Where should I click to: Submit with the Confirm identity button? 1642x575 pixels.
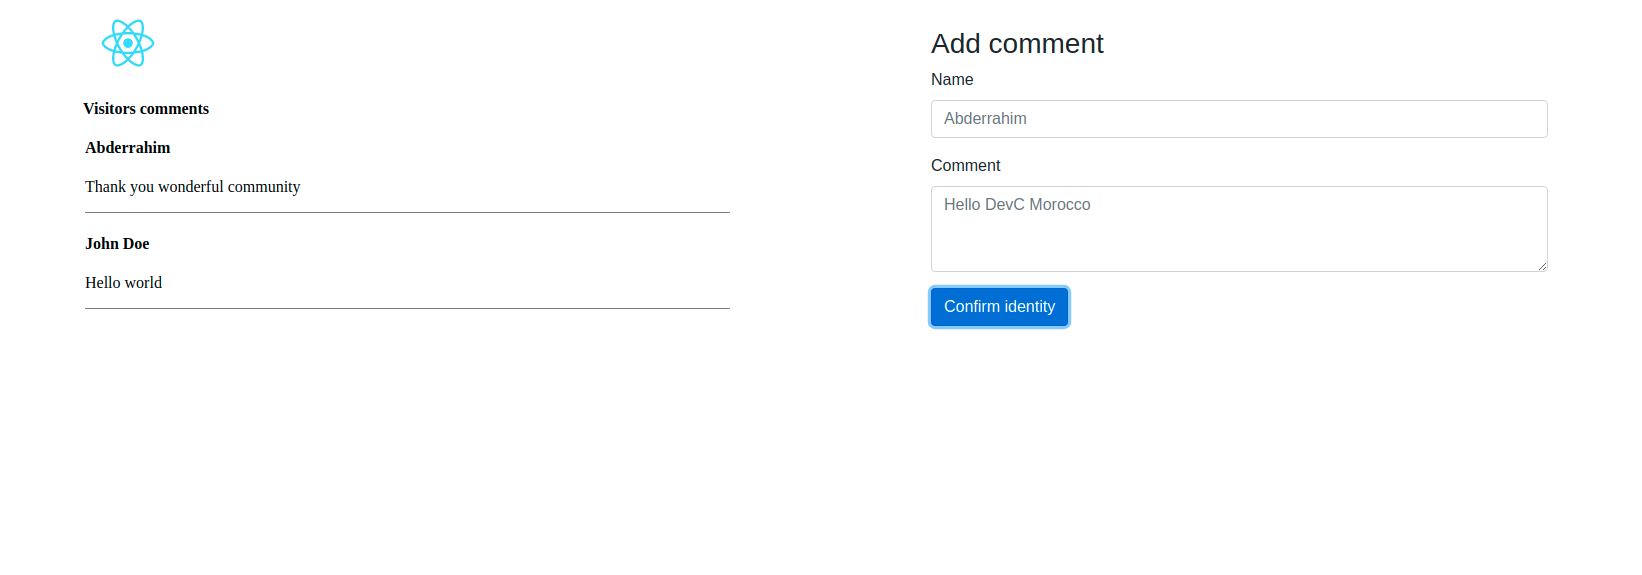999,307
